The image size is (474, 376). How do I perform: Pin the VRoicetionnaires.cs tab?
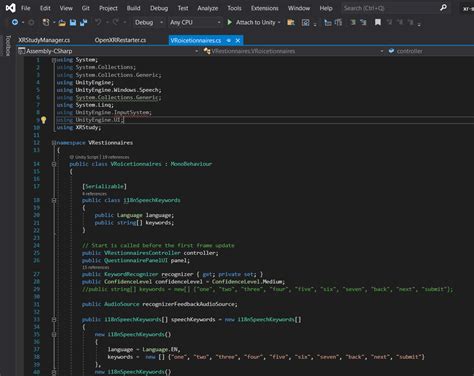(x=229, y=40)
